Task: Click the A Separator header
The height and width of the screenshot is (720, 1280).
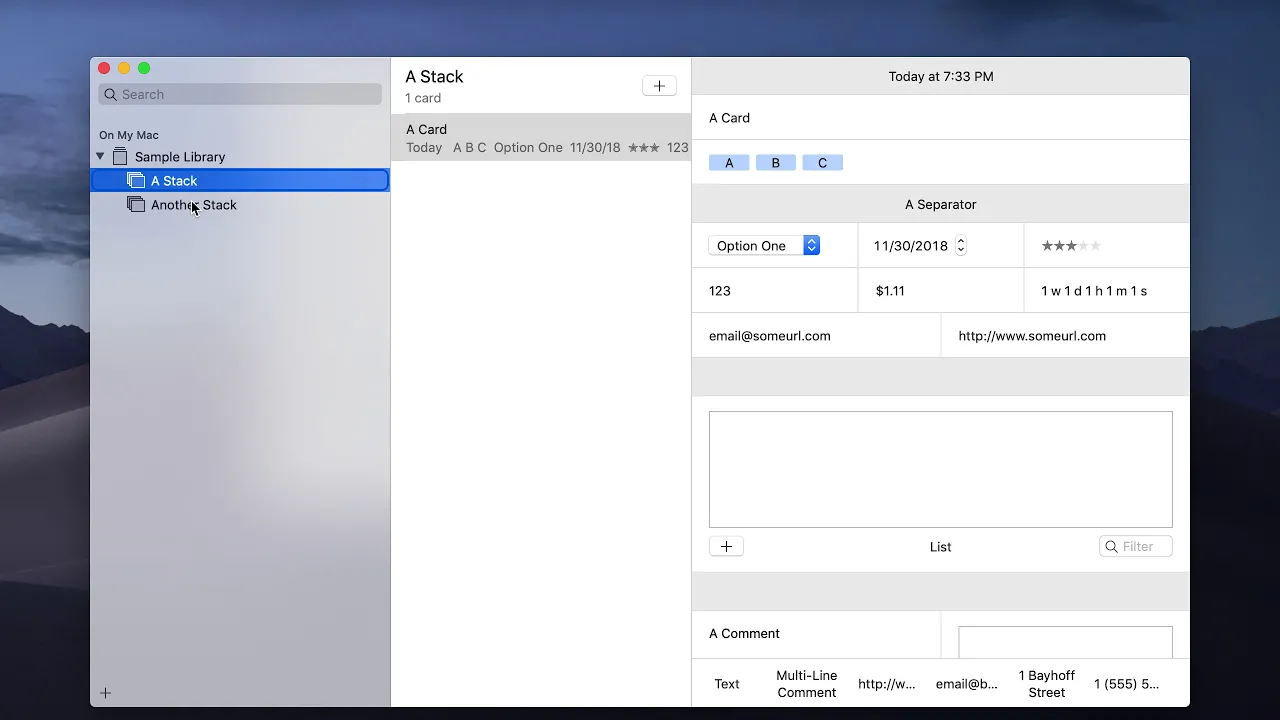Action: [x=941, y=204]
